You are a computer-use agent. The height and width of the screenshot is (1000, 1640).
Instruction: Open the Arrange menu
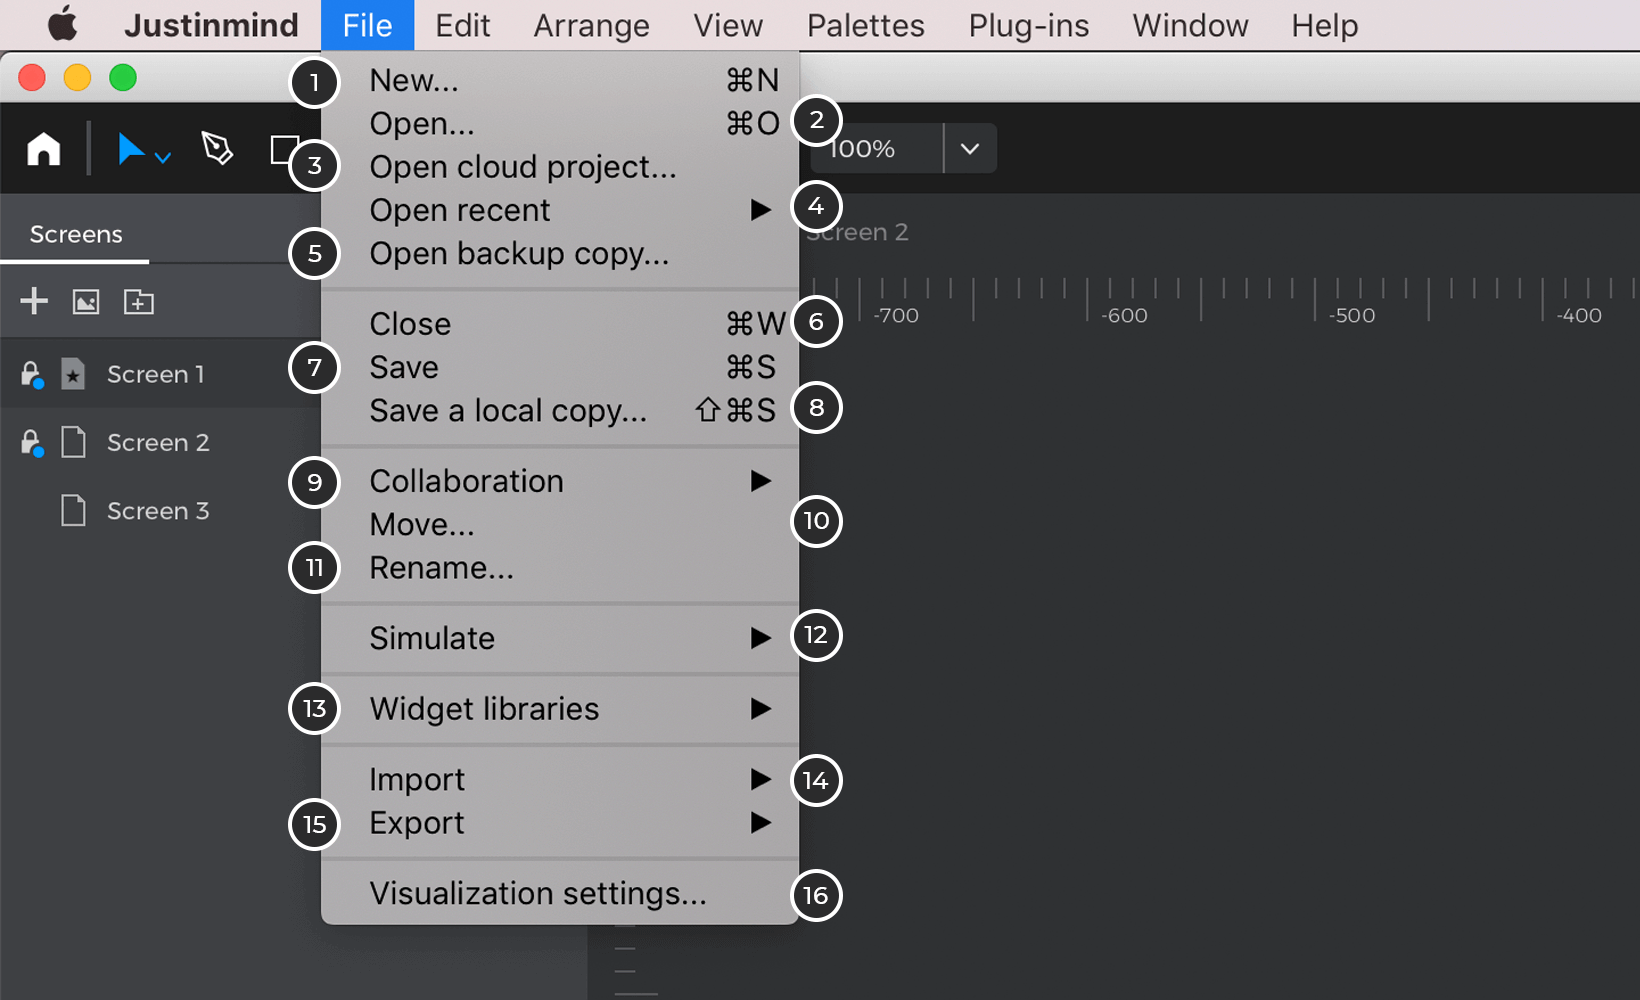pos(591,25)
